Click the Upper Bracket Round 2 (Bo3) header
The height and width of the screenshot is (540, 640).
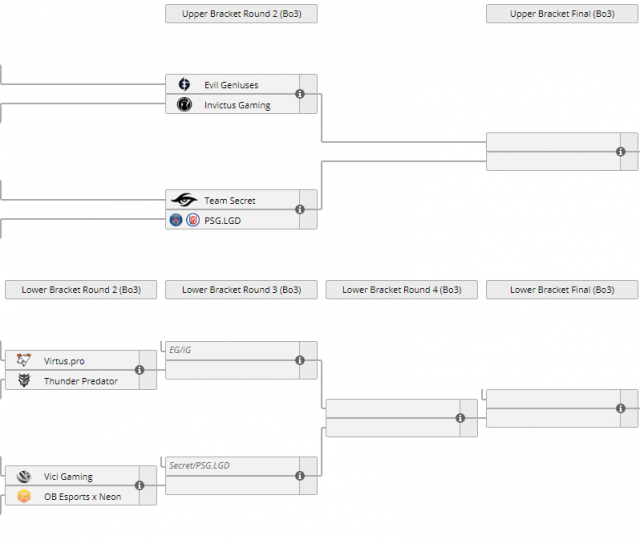coord(241,14)
